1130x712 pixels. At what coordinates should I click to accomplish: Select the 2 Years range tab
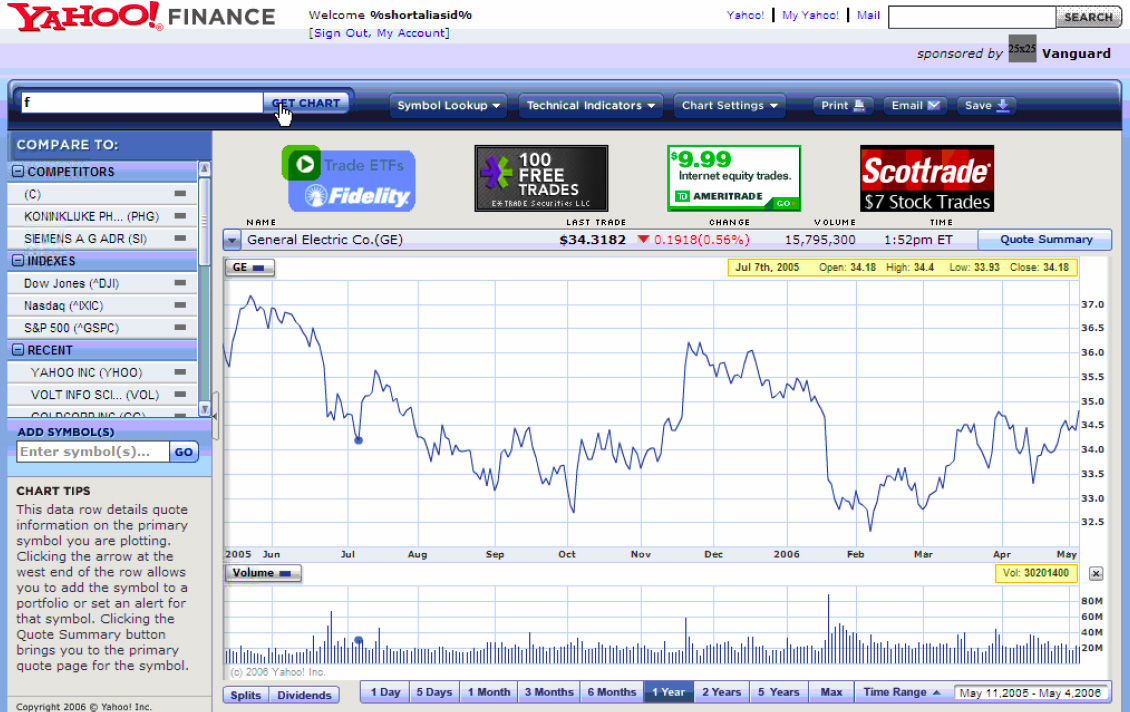click(721, 692)
